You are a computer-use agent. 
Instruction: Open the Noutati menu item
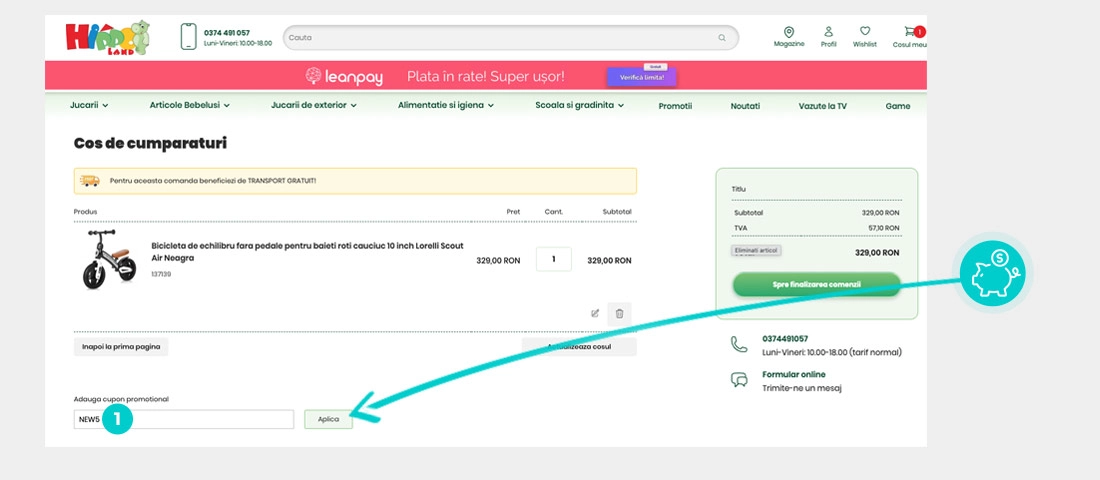point(745,106)
